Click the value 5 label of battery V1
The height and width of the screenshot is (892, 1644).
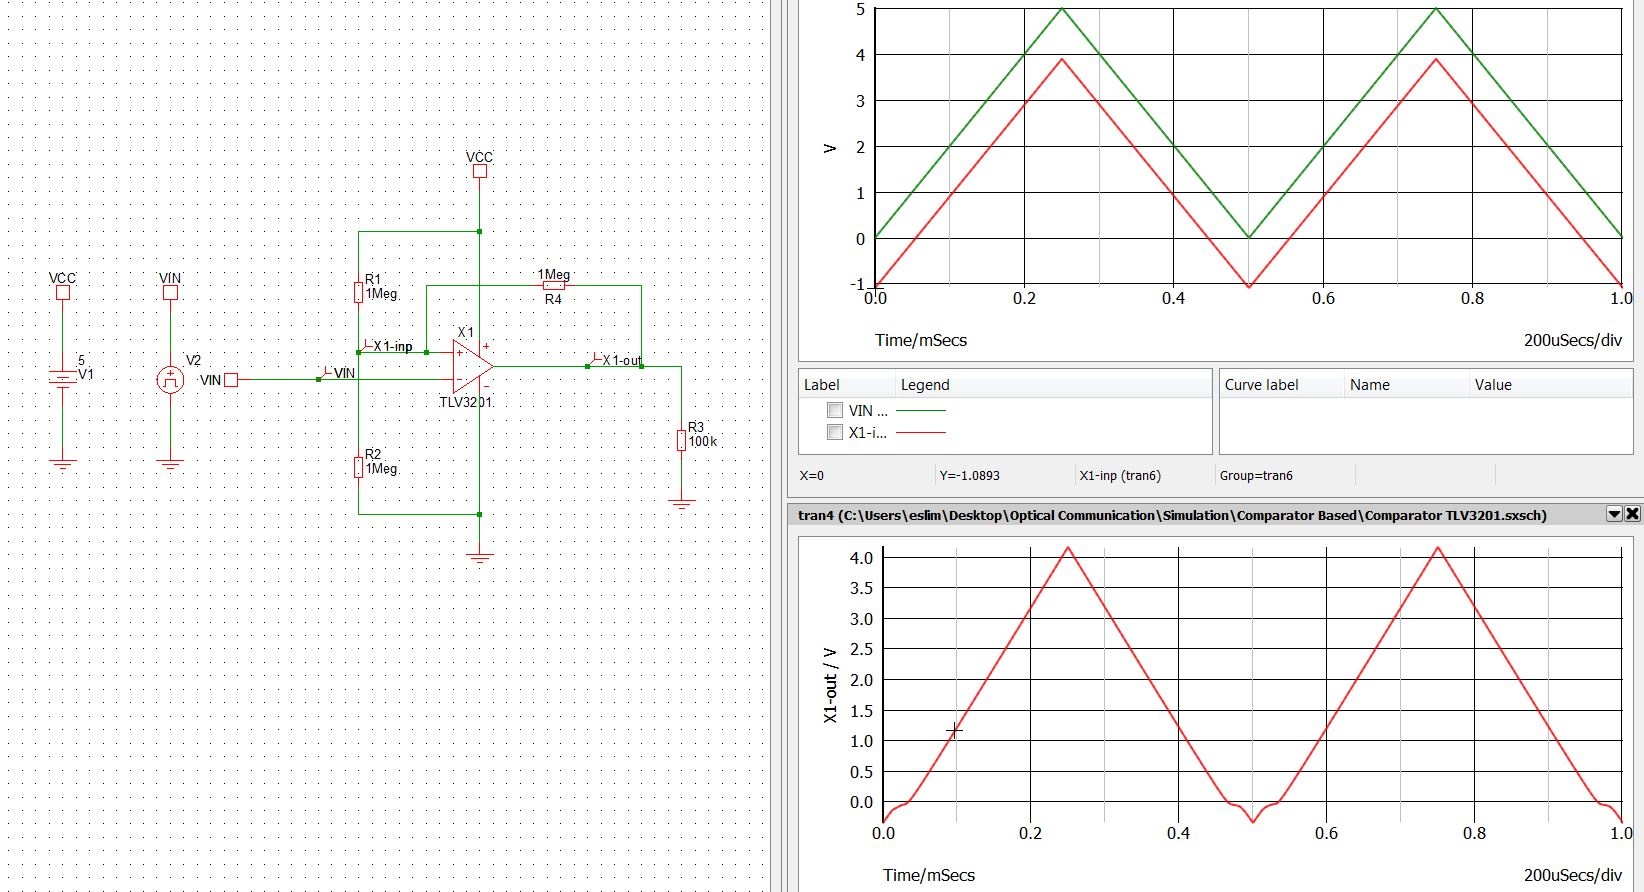click(82, 361)
